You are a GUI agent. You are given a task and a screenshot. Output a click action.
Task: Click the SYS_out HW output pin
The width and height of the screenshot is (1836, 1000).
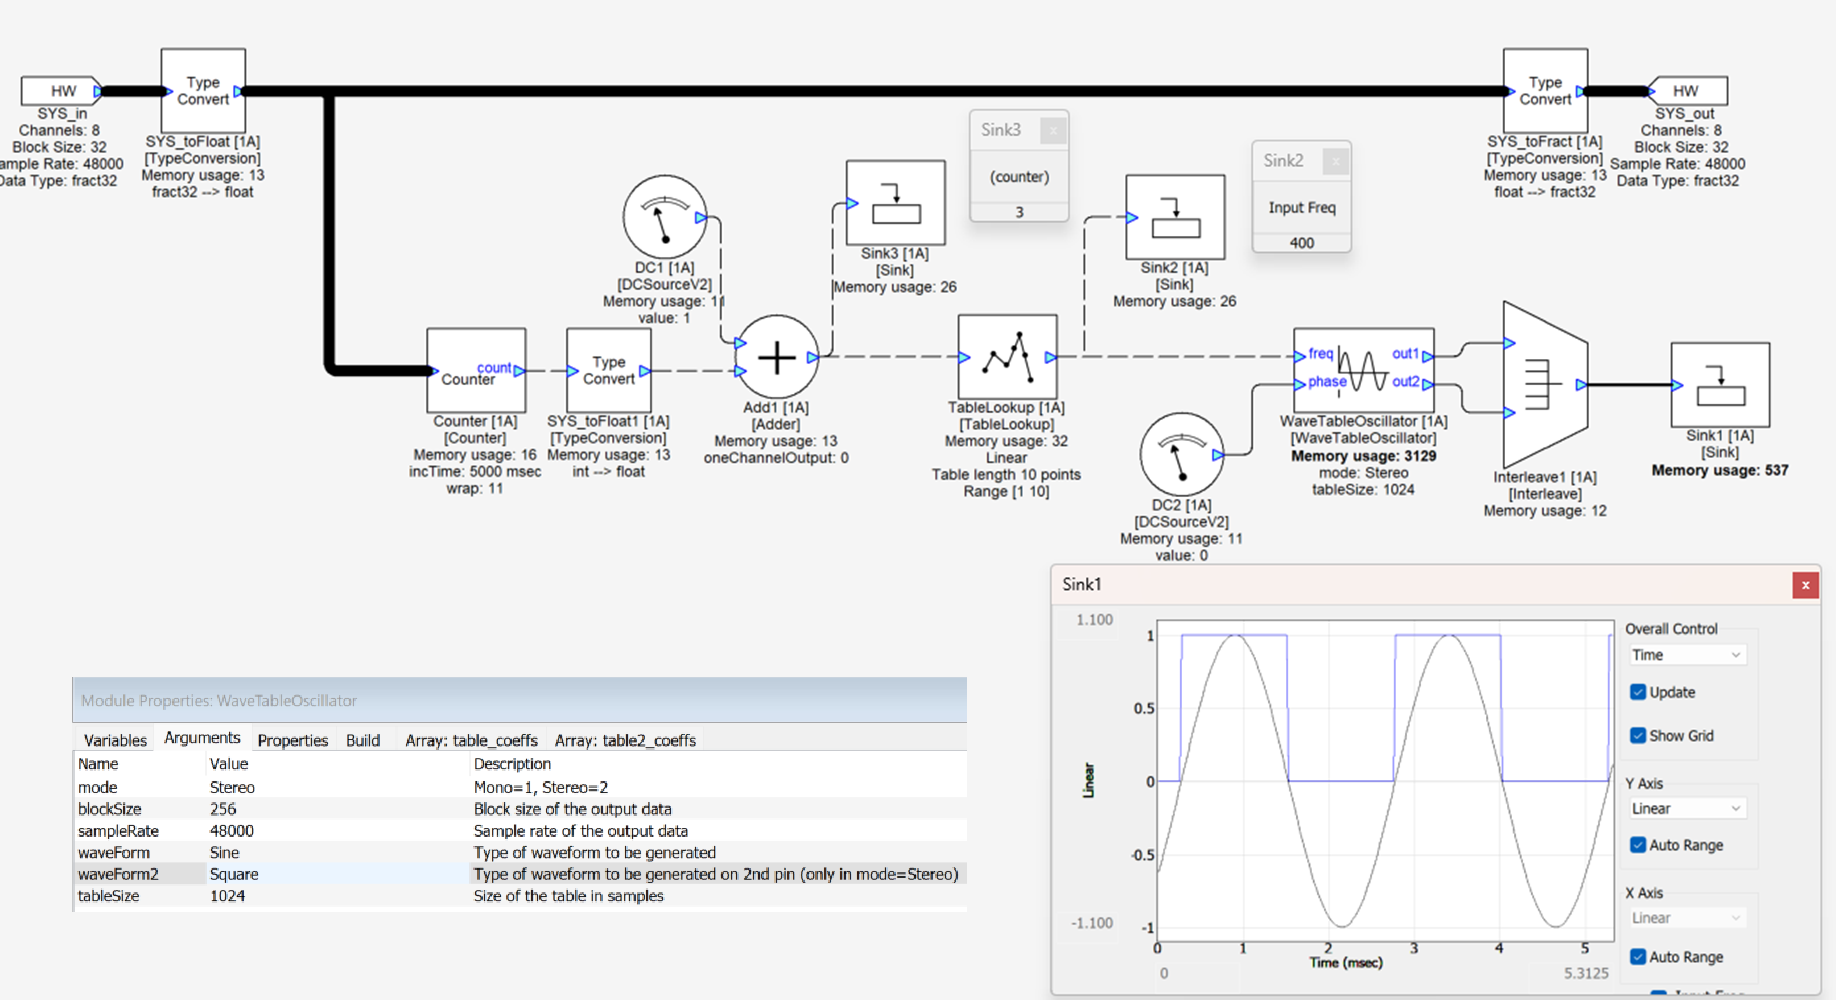coord(1686,91)
